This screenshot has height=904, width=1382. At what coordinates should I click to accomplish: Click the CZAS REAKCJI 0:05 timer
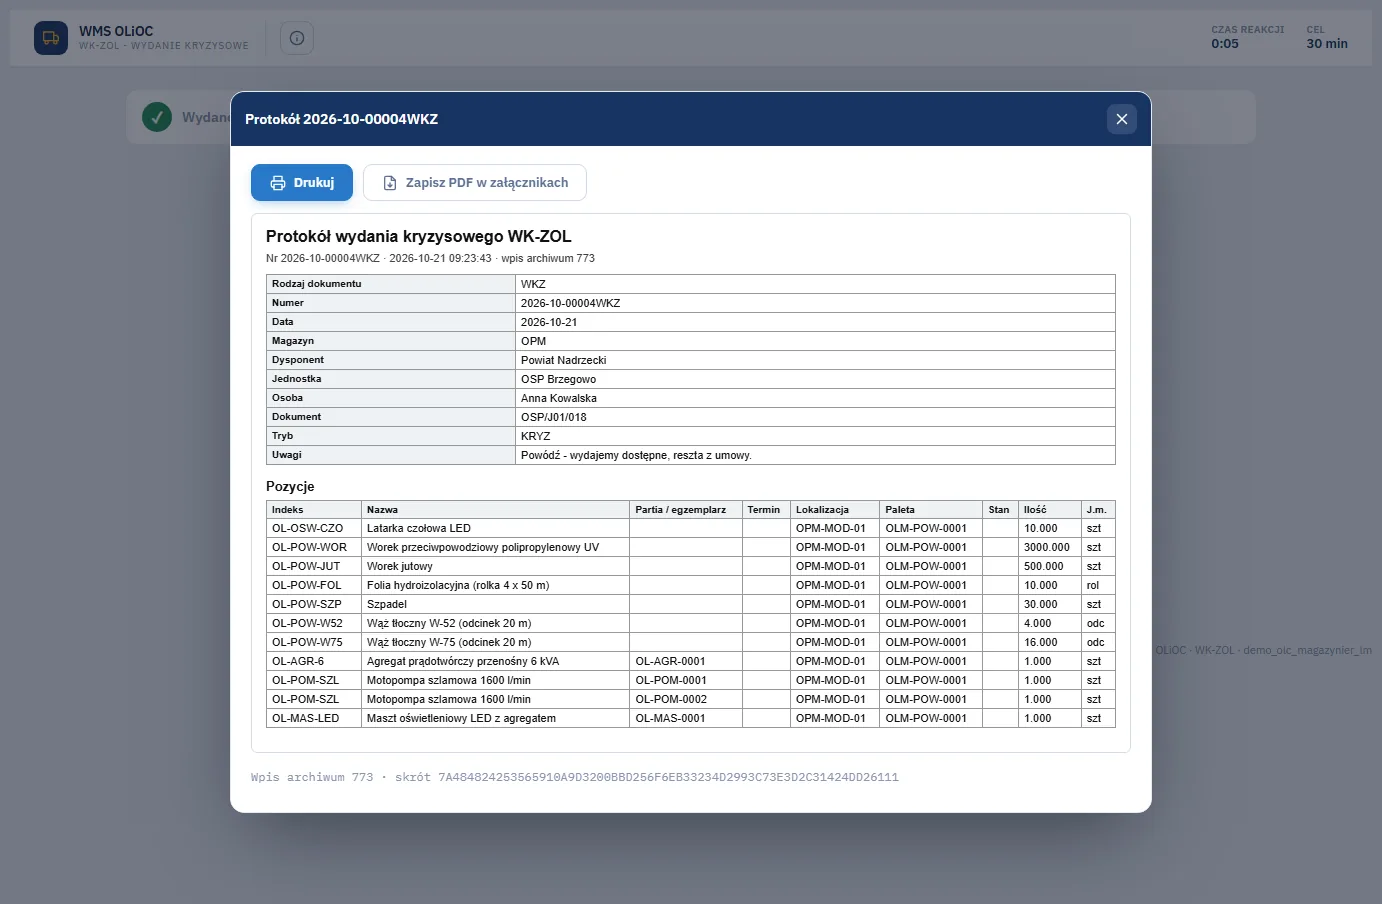(1247, 38)
